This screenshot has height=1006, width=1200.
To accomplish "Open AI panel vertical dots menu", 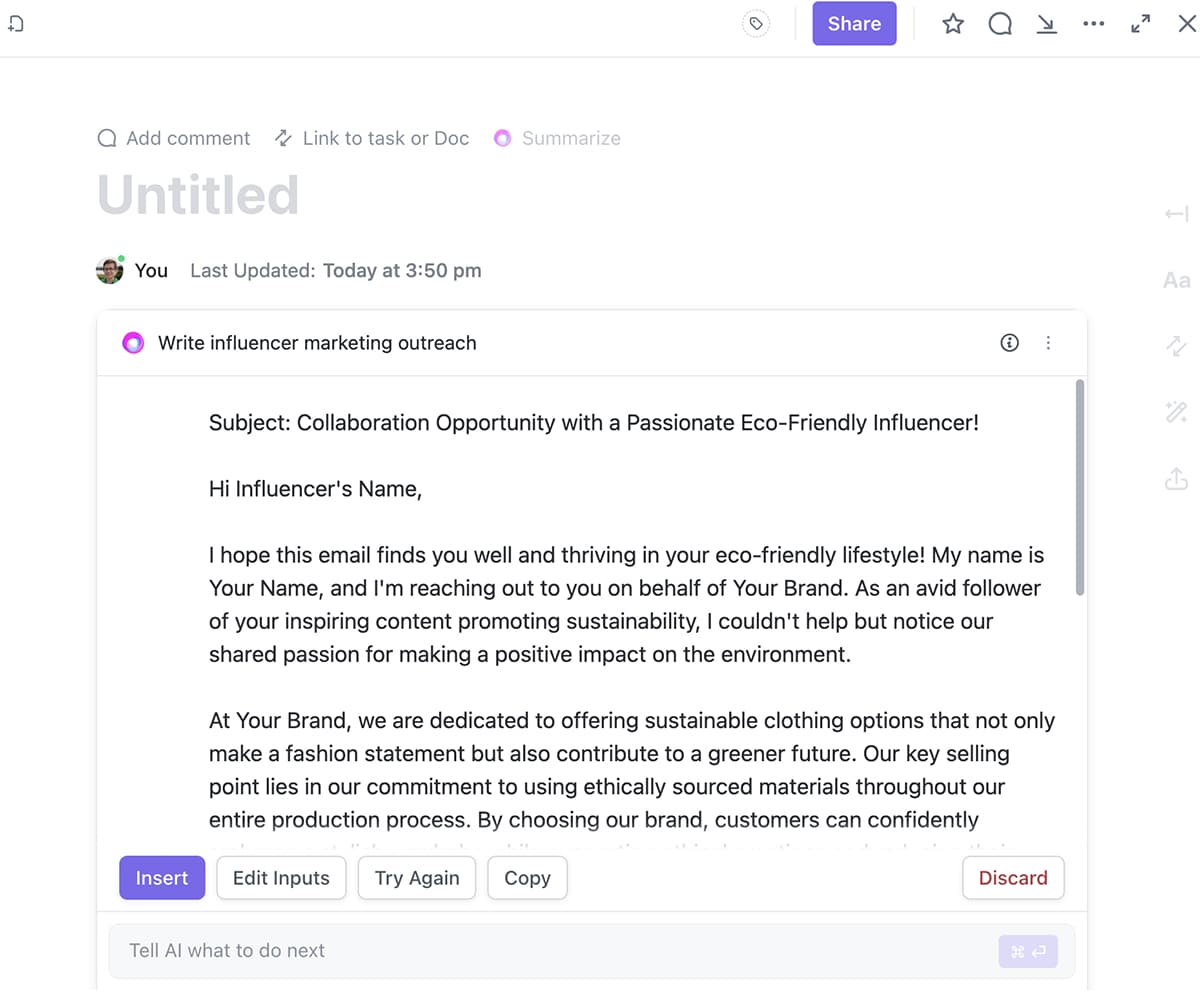I will [x=1048, y=343].
